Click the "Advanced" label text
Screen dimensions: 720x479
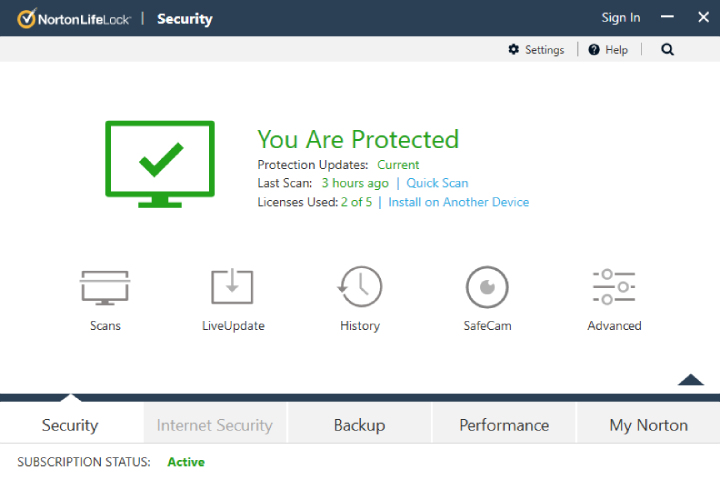614,326
